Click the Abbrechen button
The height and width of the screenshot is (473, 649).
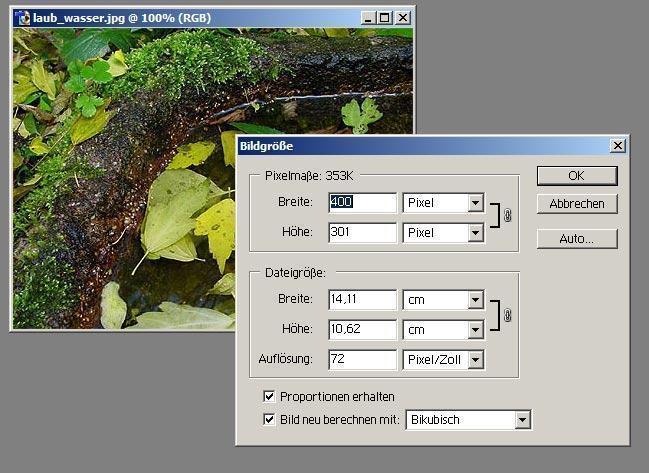577,204
